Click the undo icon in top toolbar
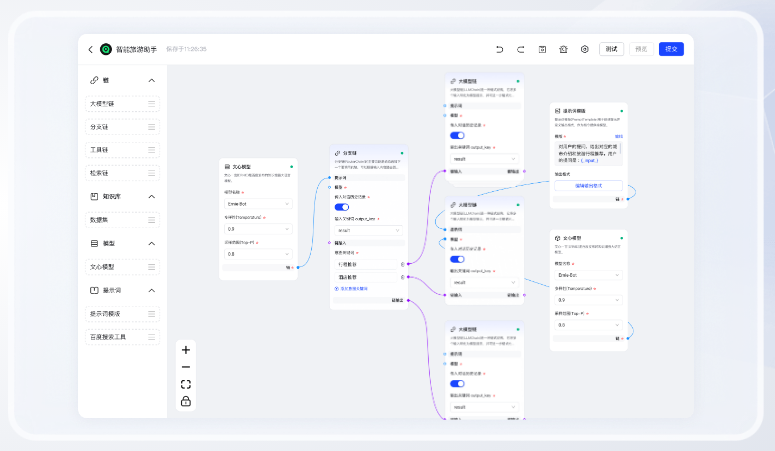The image size is (775, 451). [x=499, y=49]
